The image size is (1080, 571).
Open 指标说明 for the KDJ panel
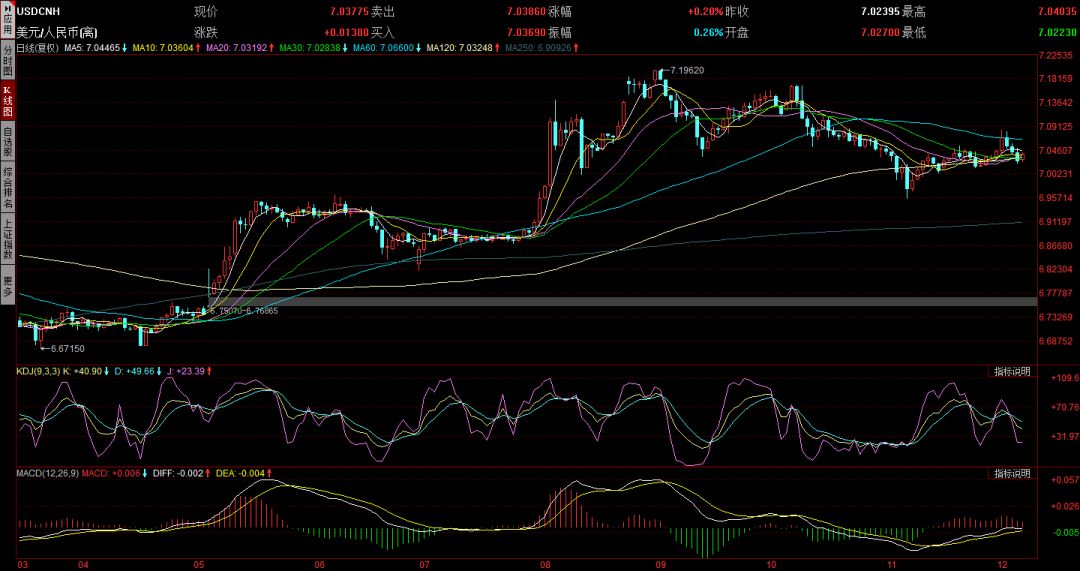1010,372
